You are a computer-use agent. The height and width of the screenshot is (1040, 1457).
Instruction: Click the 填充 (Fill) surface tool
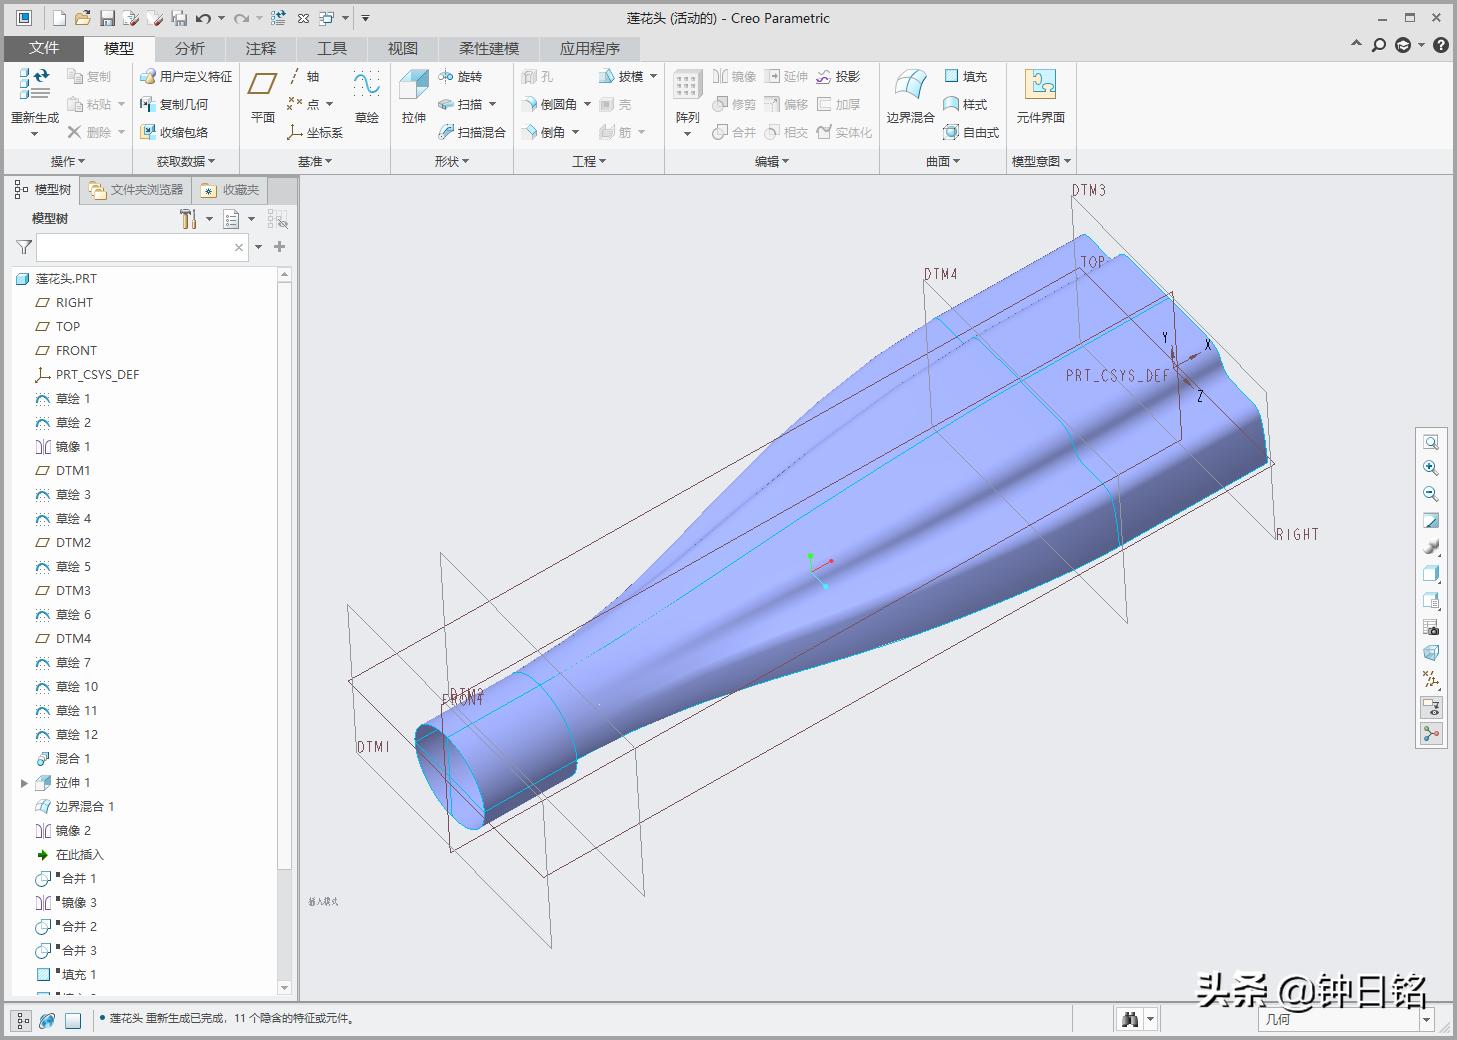click(965, 76)
